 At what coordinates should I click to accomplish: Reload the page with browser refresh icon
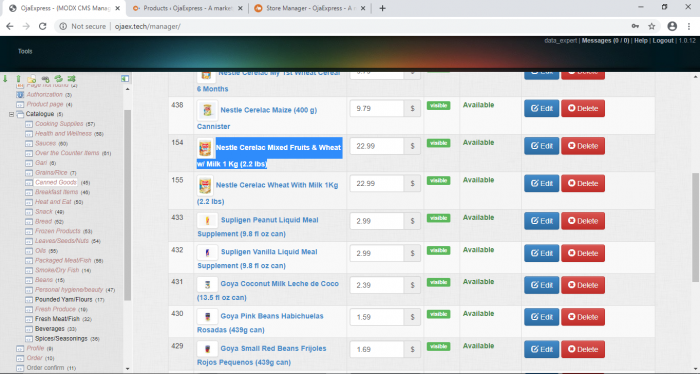click(42, 26)
